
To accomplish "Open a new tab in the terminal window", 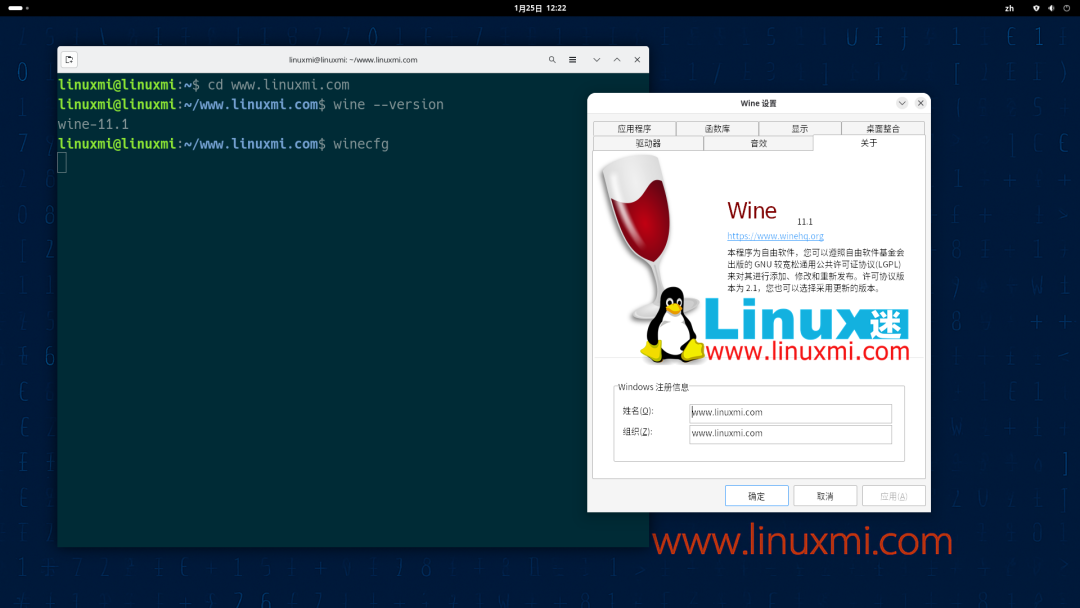I will [x=69, y=59].
